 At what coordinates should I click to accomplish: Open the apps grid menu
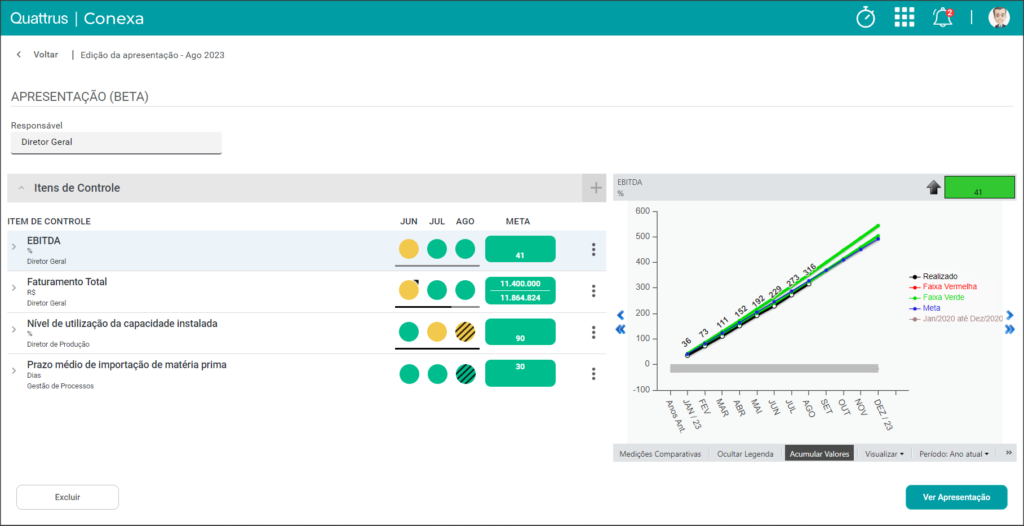[904, 18]
